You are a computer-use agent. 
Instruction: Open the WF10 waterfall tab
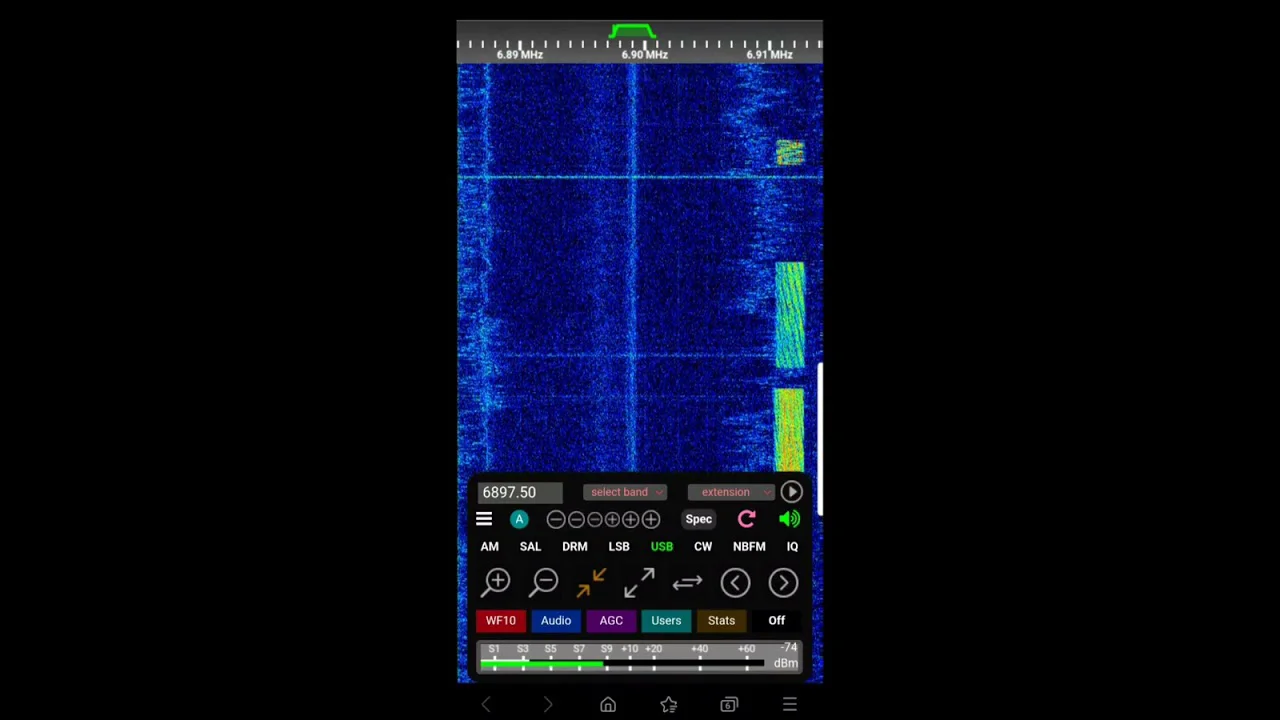point(501,621)
